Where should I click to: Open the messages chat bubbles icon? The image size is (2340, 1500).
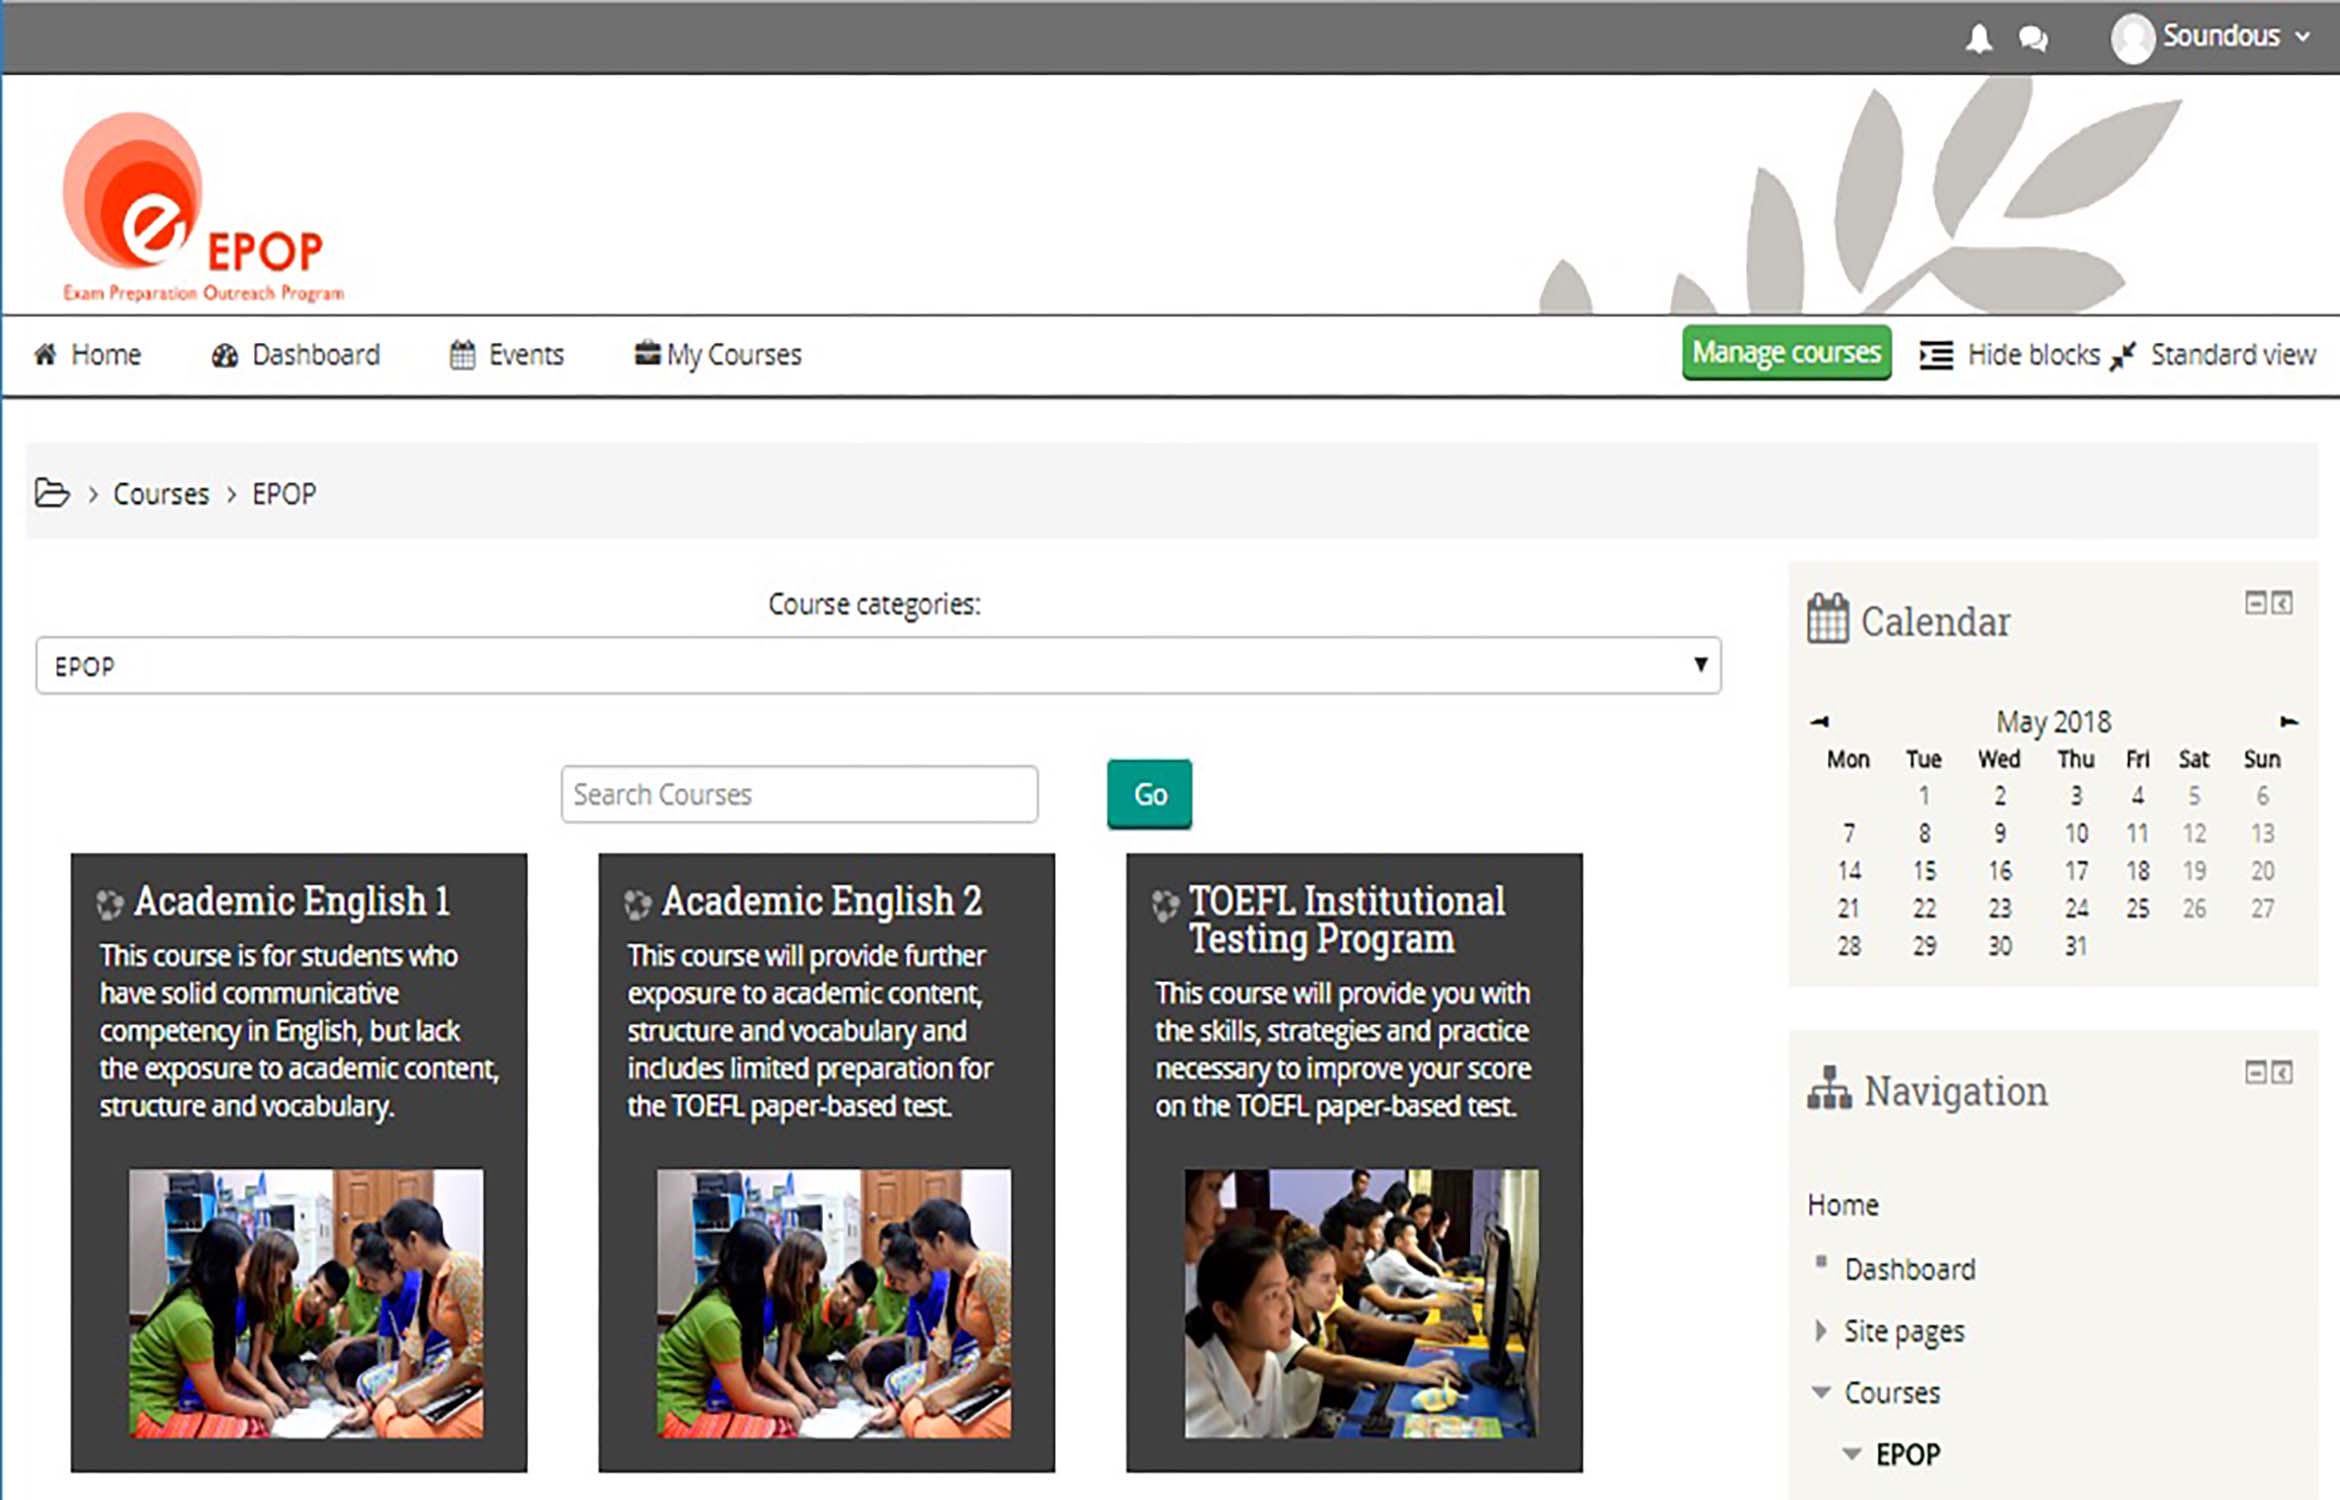[x=2032, y=39]
